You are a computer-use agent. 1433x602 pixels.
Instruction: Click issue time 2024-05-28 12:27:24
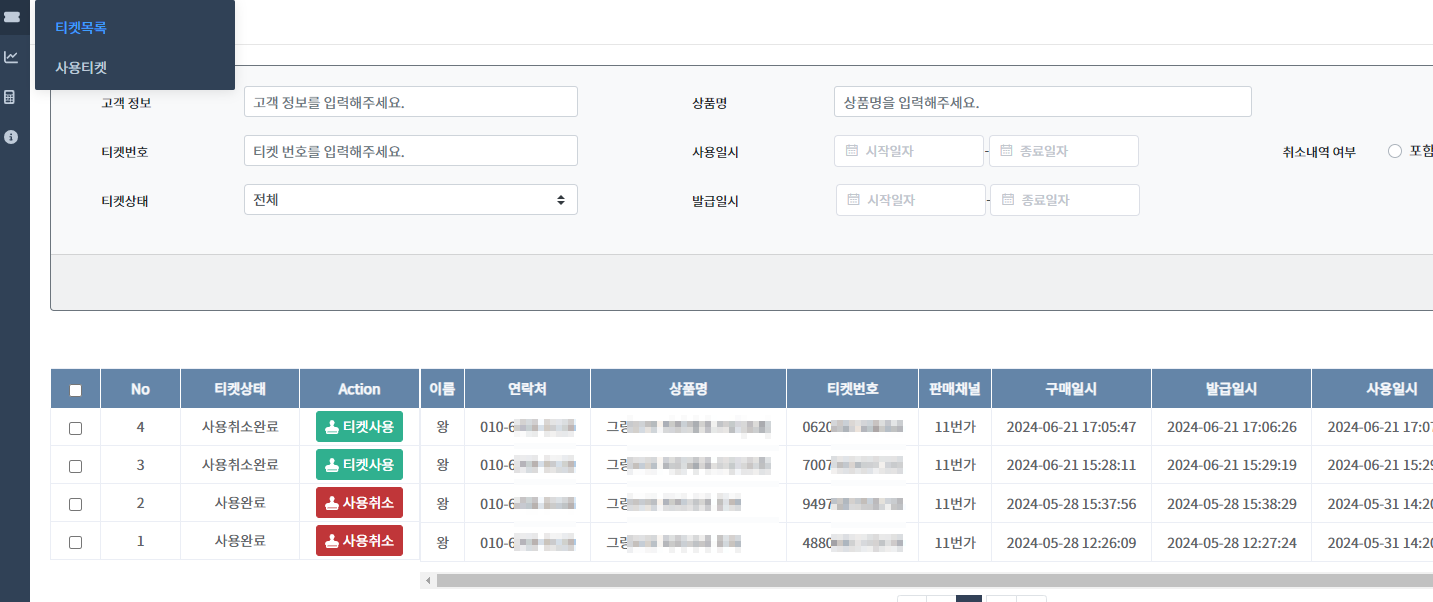1231,543
